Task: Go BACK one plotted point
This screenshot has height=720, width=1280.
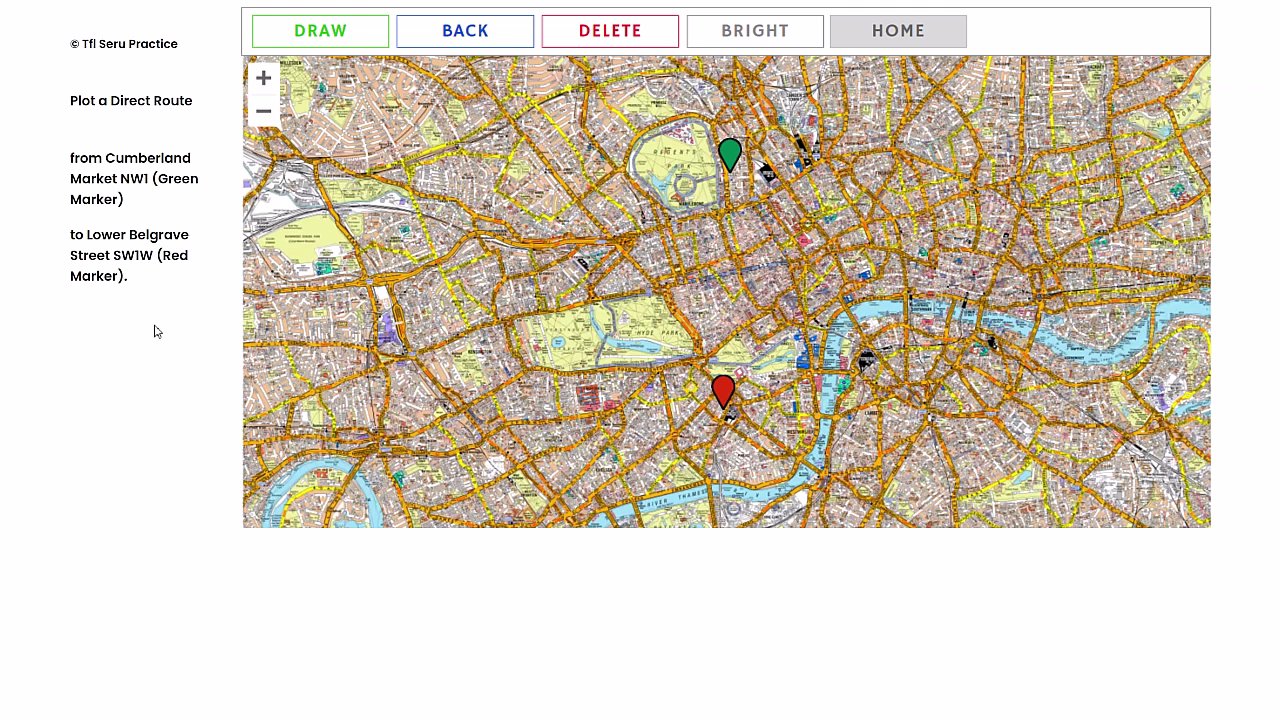Action: coord(465,31)
